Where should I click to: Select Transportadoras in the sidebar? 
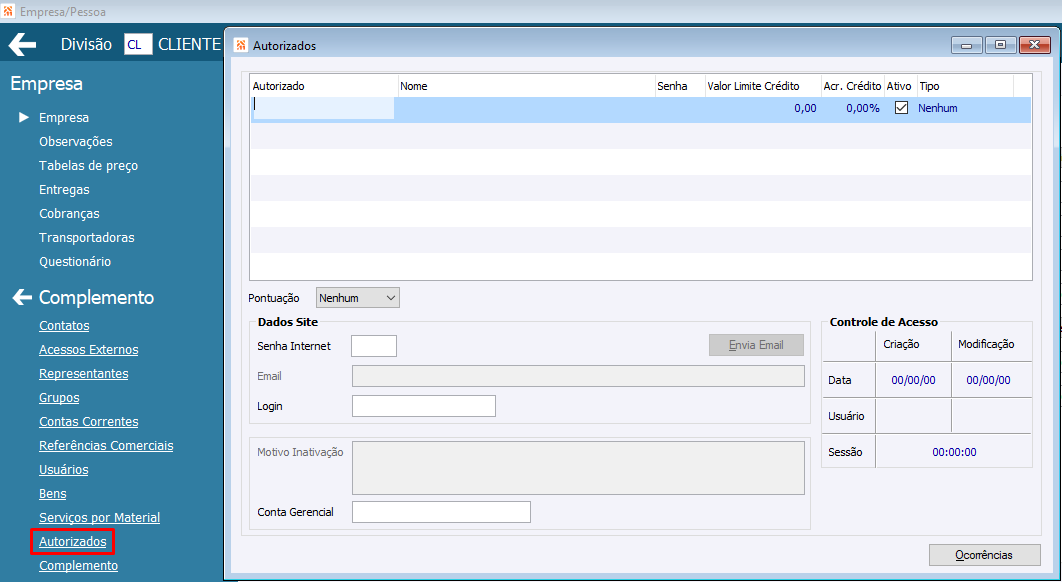coord(87,238)
